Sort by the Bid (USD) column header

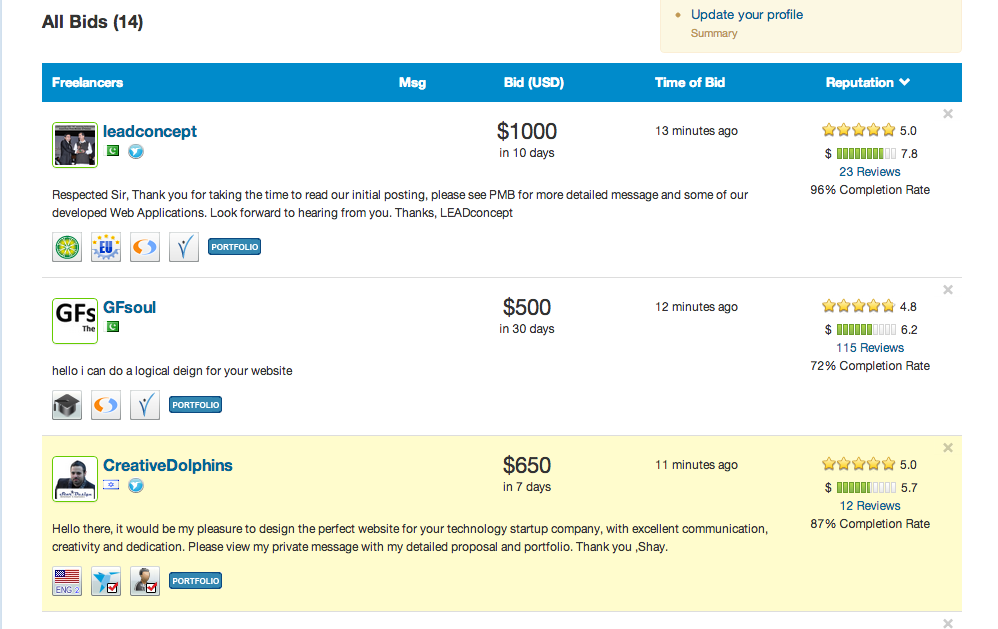pos(533,83)
